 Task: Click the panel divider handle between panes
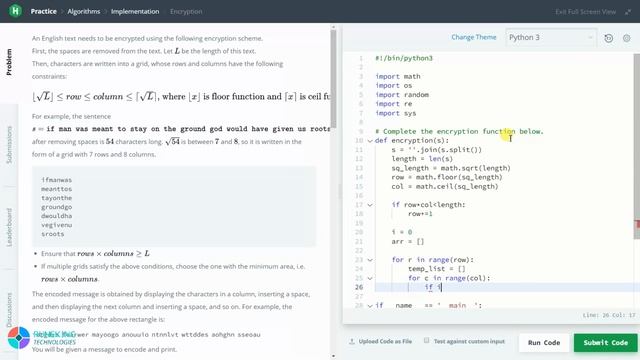click(339, 191)
